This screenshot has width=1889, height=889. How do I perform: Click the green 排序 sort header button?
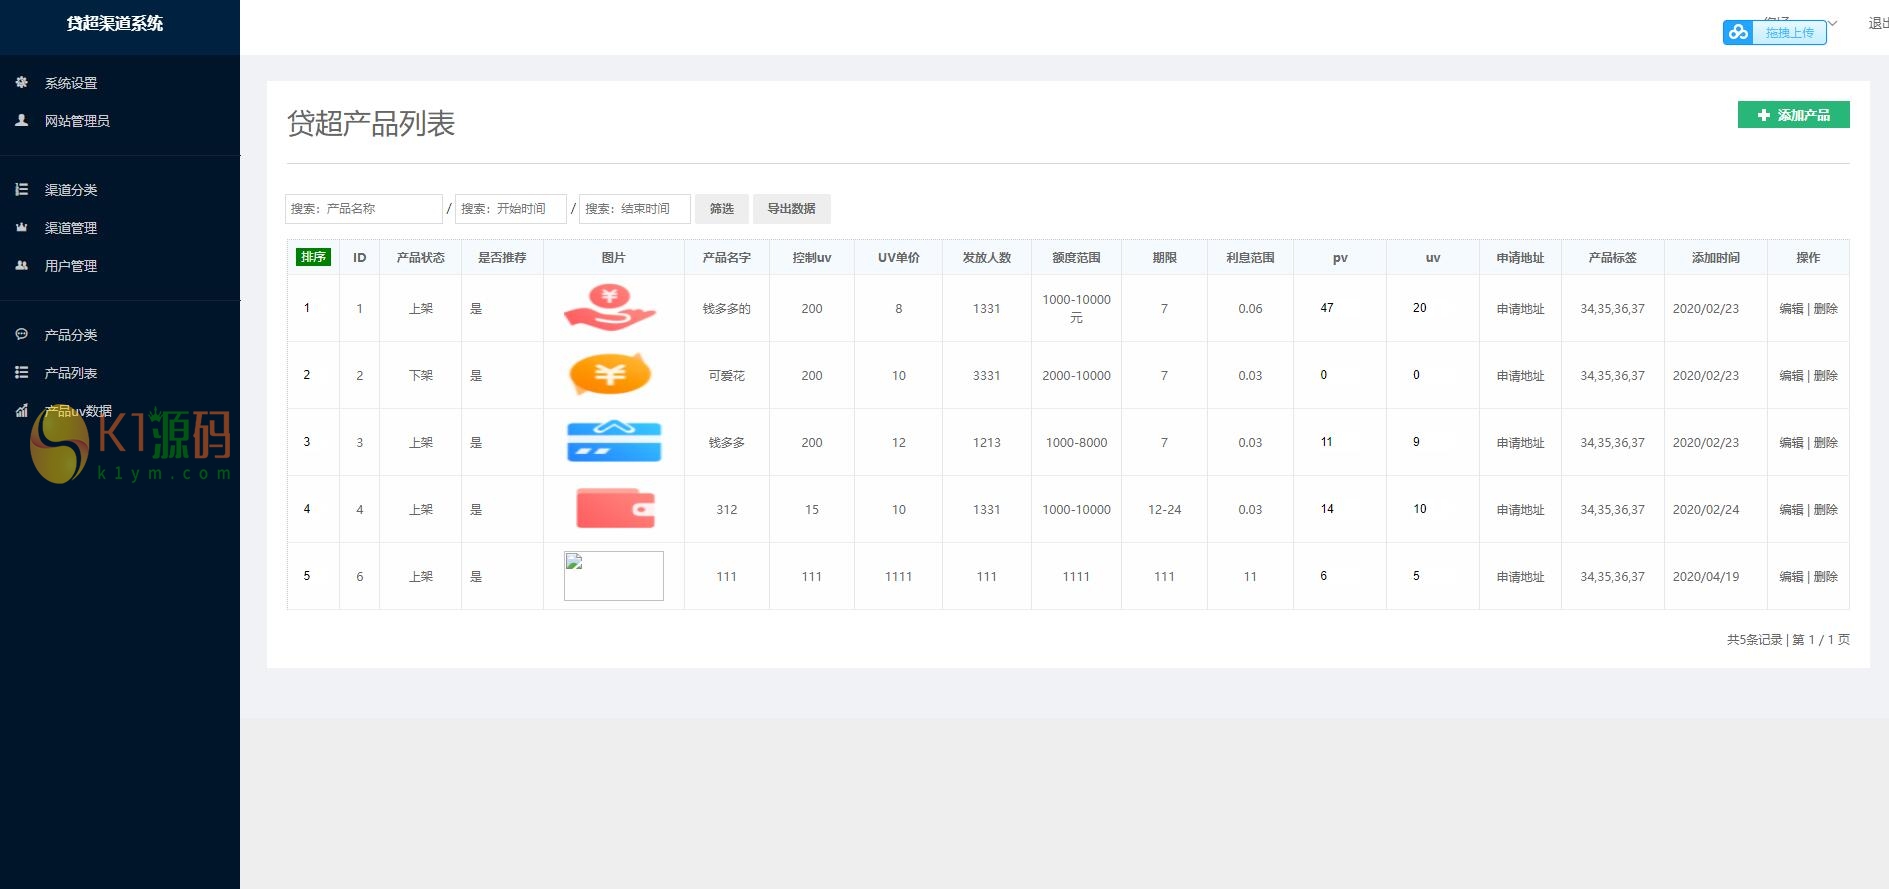tap(314, 257)
